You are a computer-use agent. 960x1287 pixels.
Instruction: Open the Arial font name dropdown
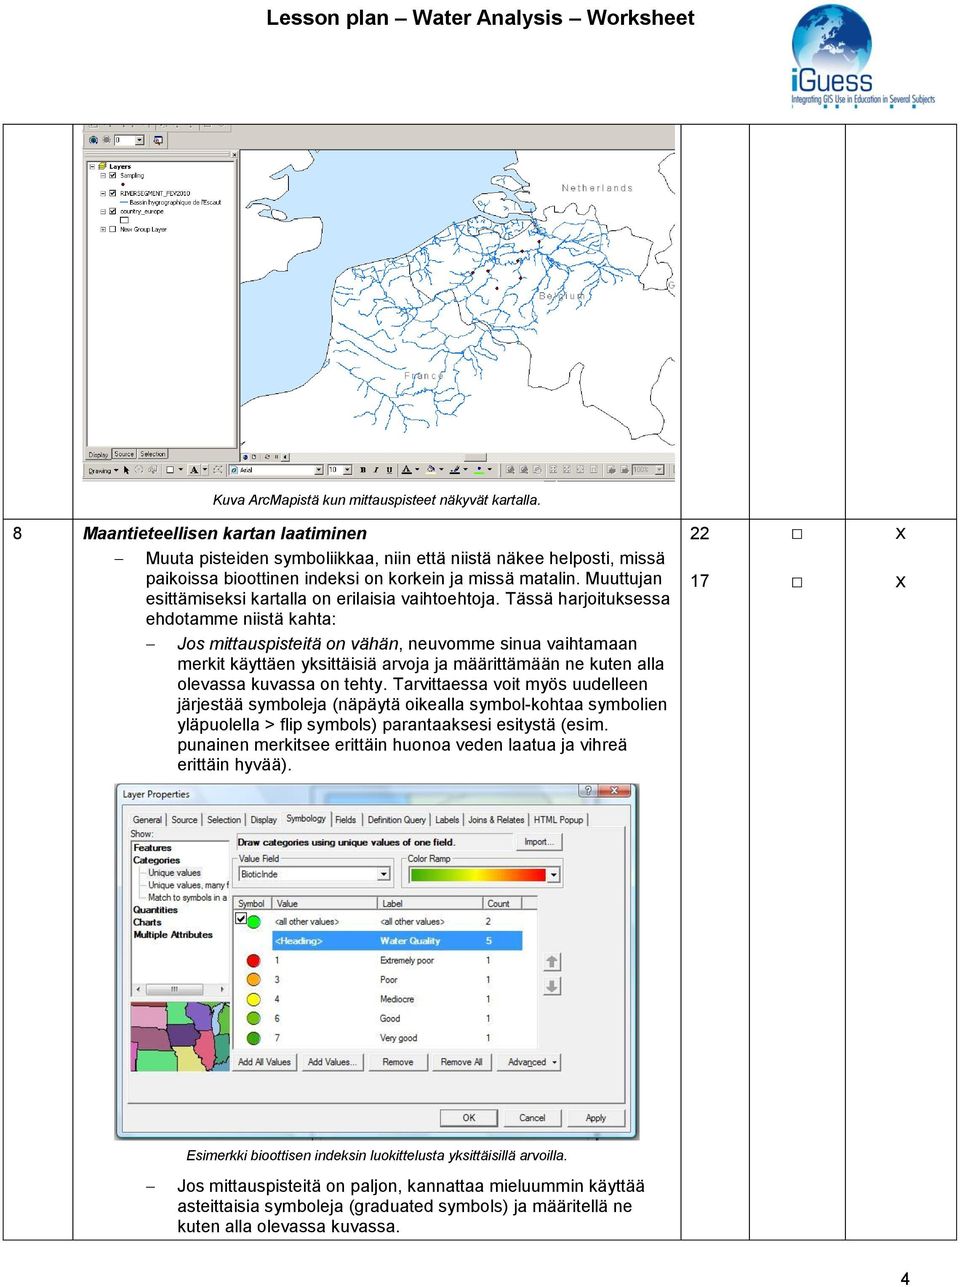point(319,470)
